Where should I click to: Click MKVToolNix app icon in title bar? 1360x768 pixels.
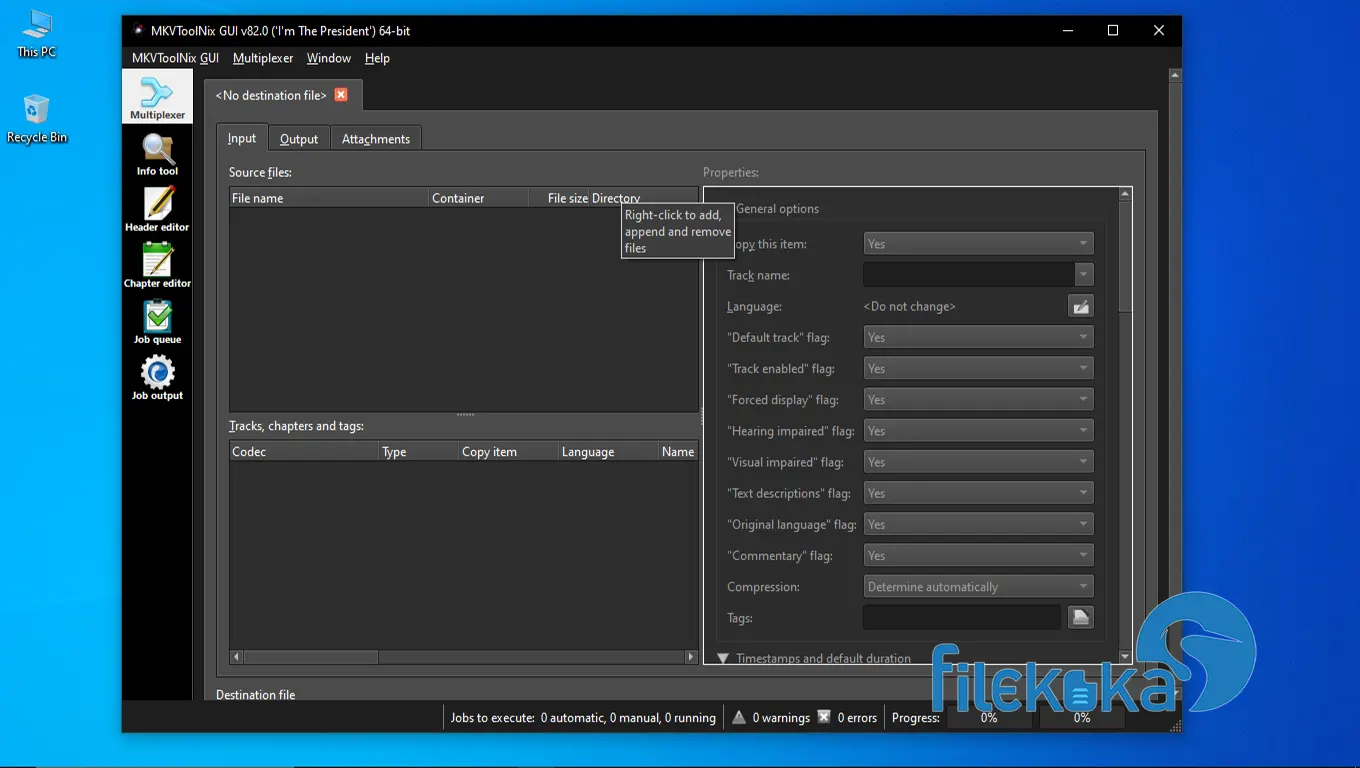pyautogui.click(x=138, y=30)
